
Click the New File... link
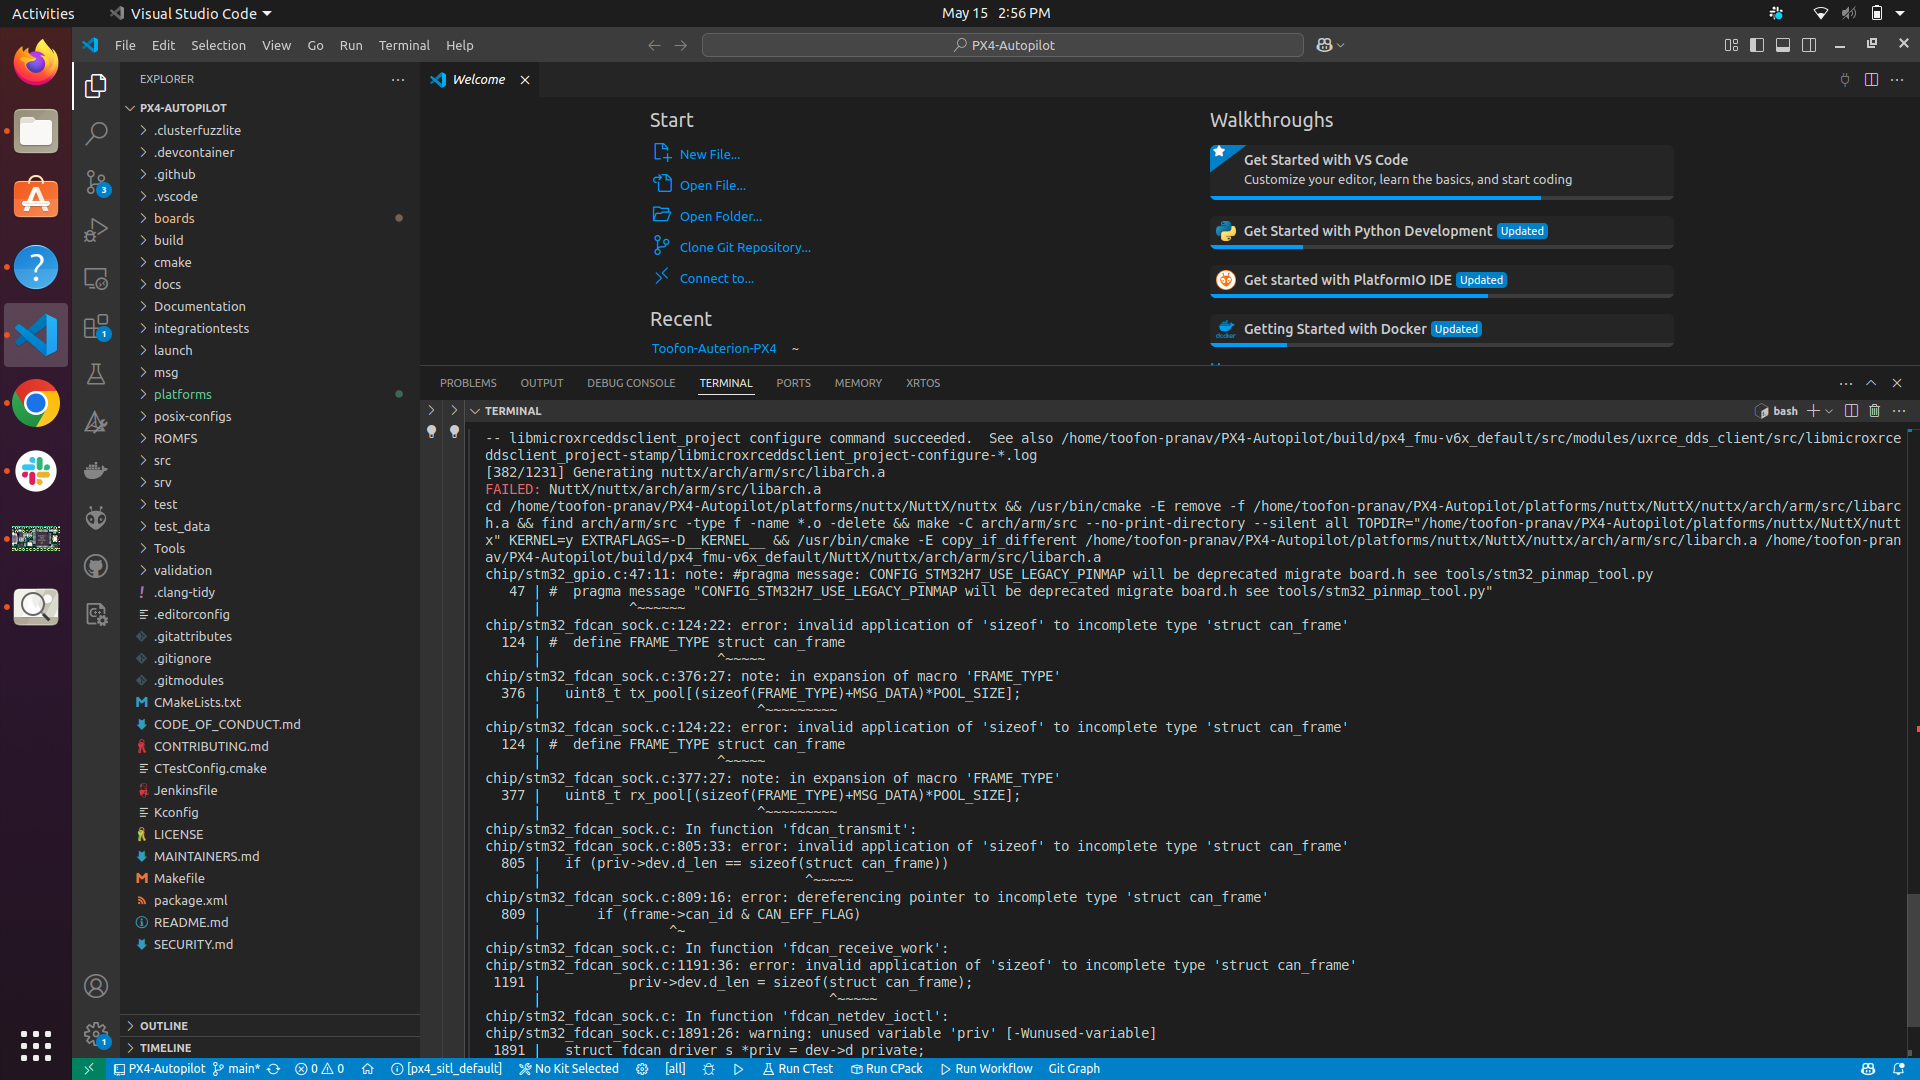(x=710, y=154)
